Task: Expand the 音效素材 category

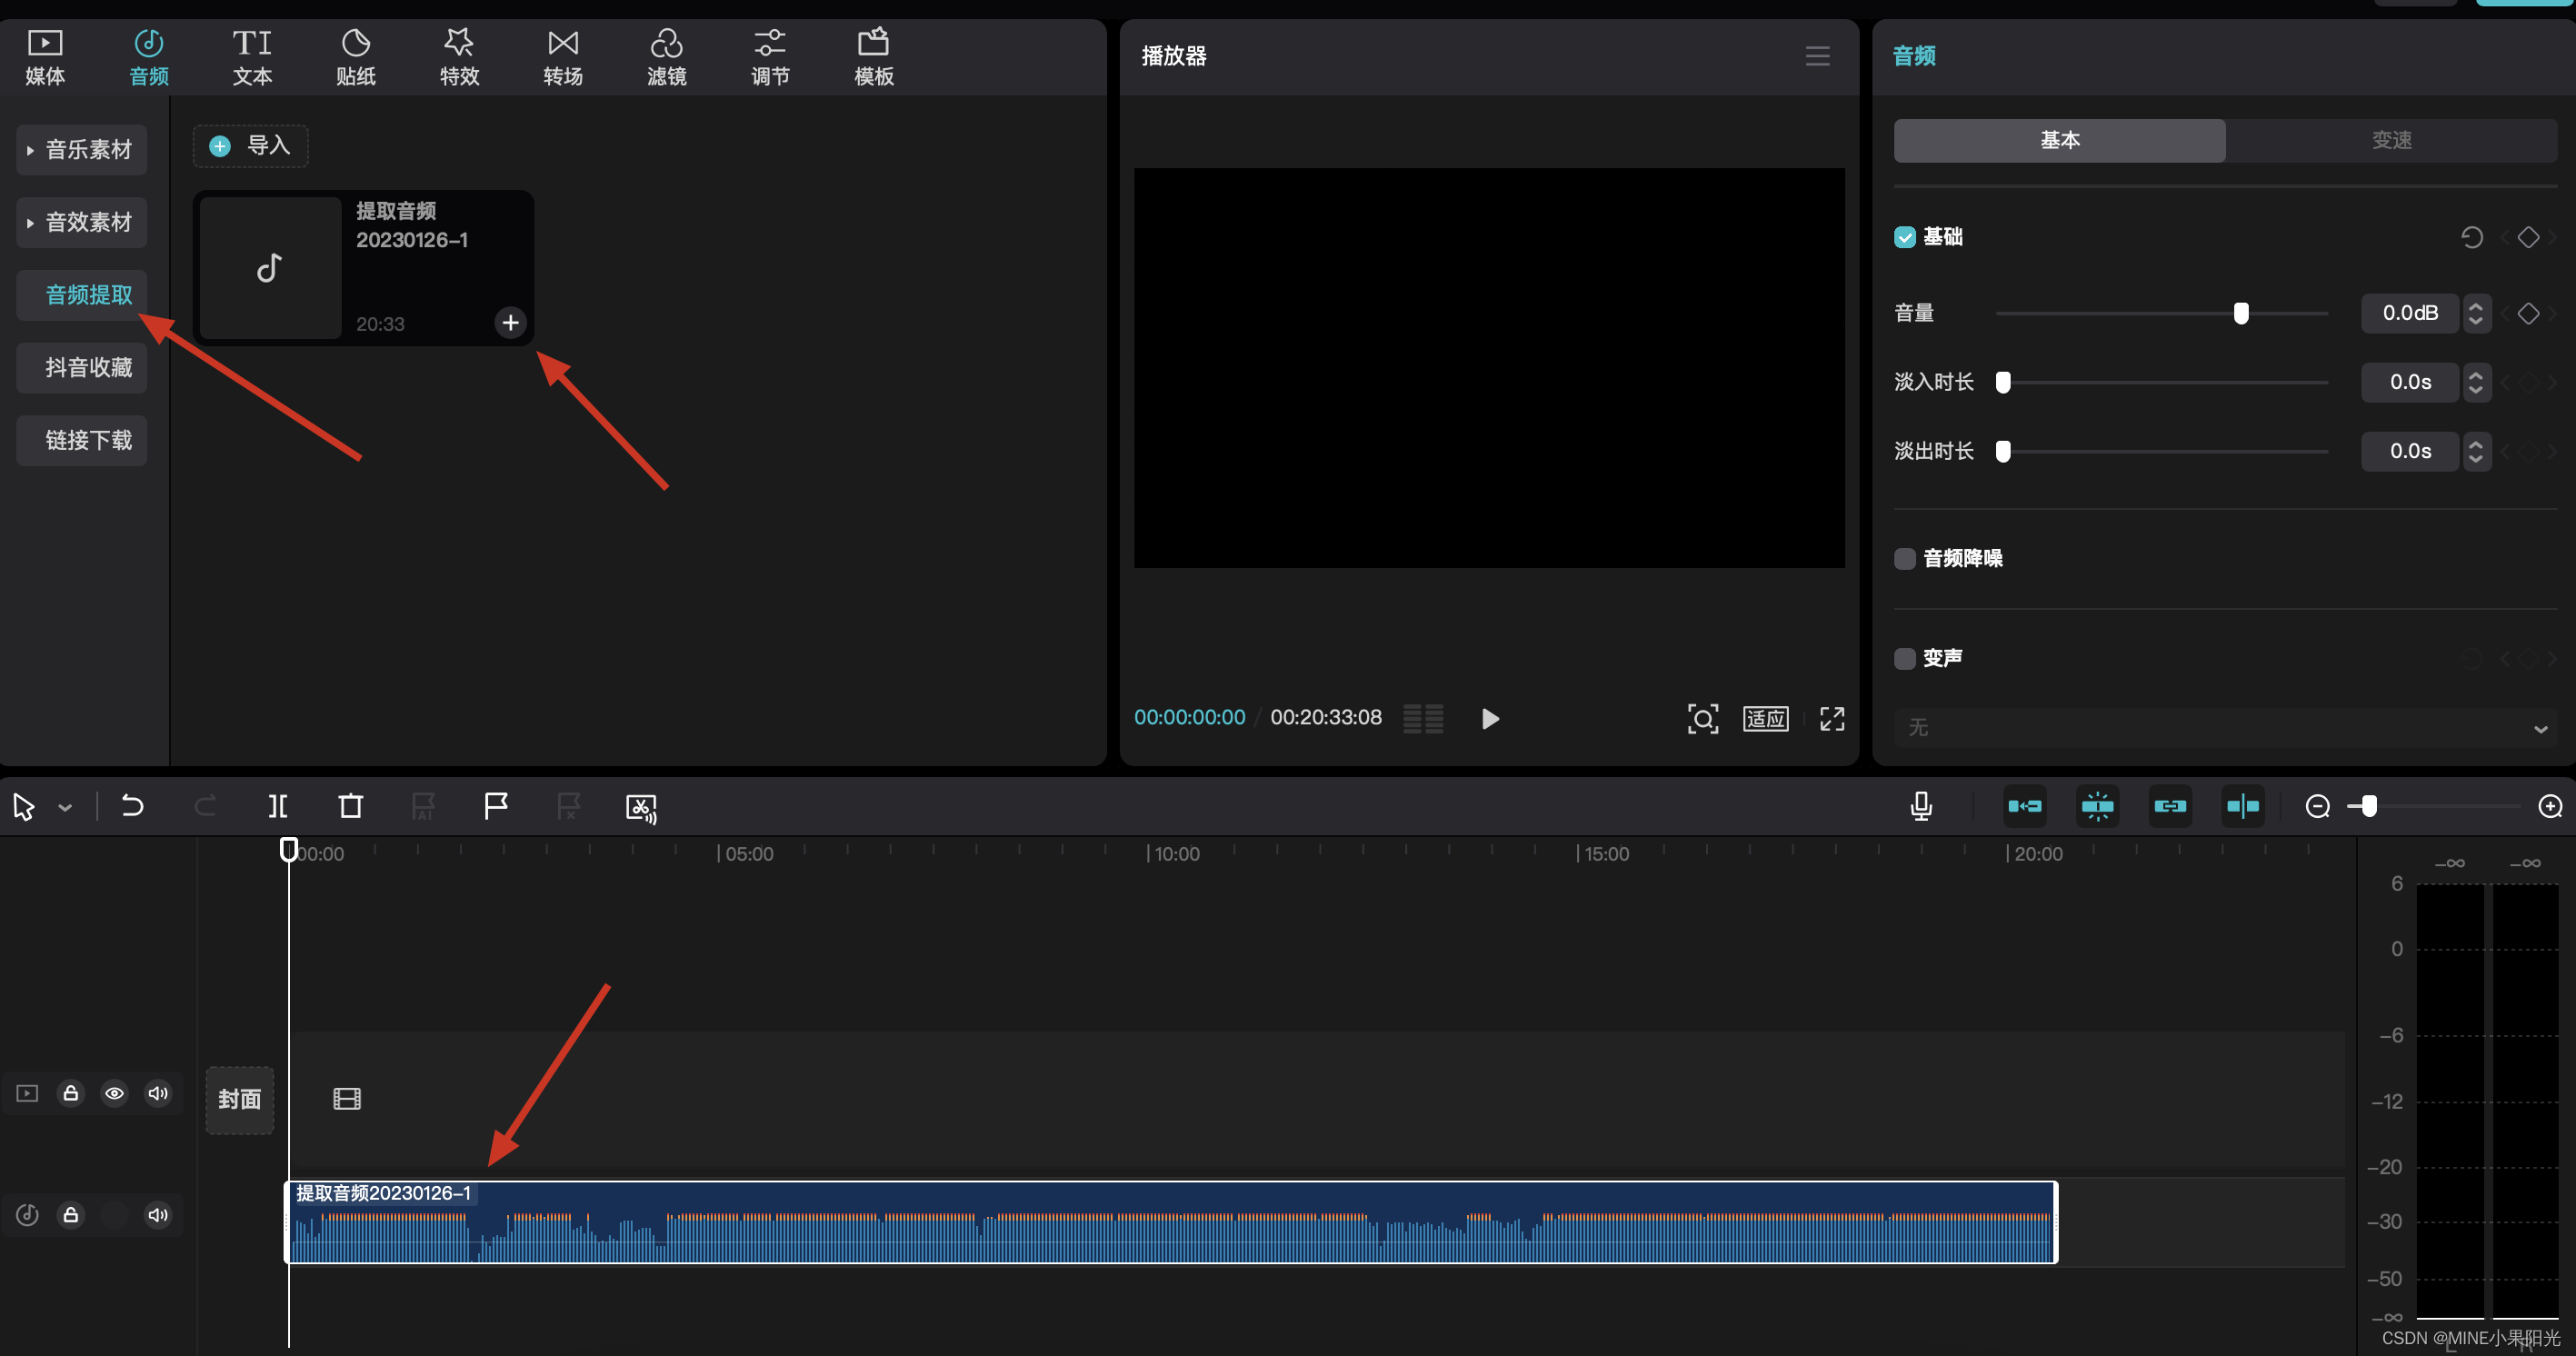Action: [82, 222]
